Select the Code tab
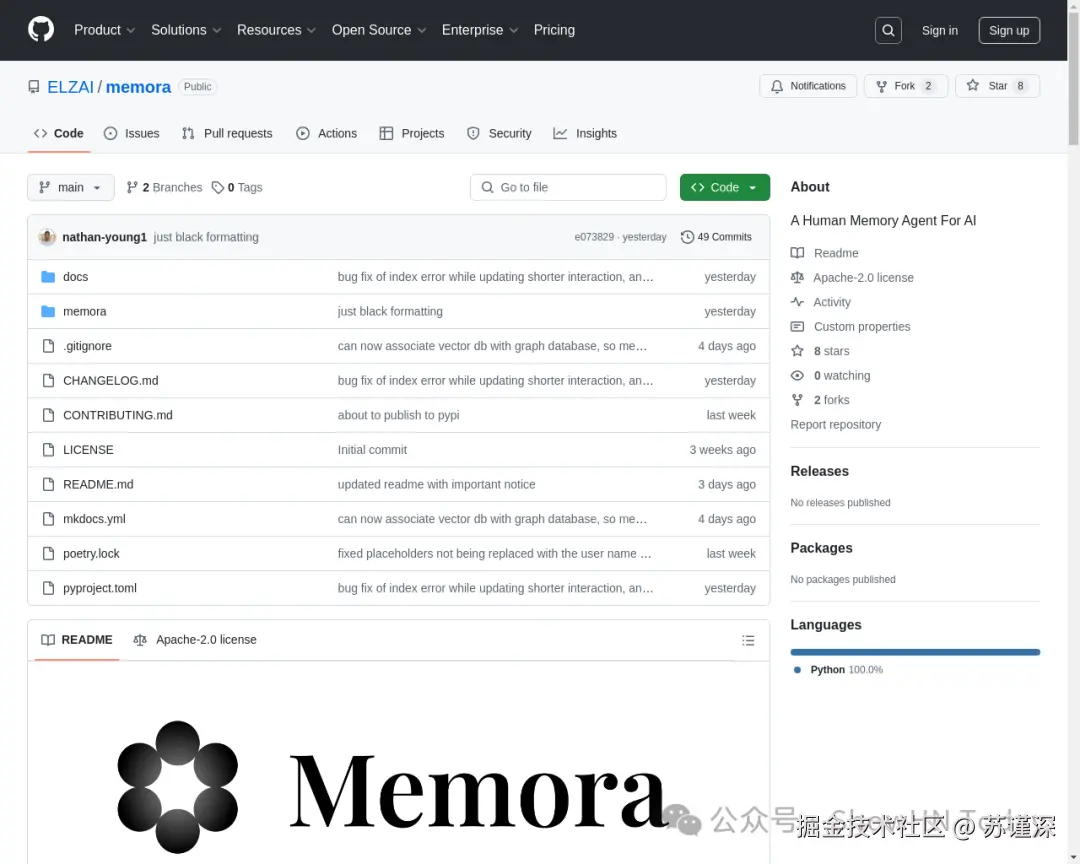Screen dimensions: 1080x864 59,134
